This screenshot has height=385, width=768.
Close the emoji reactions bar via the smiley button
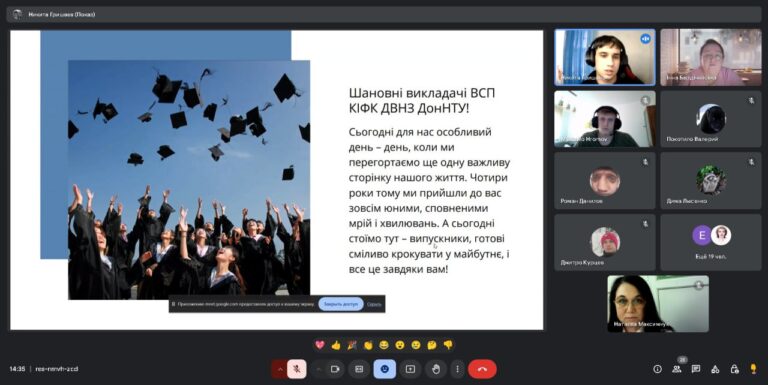[384, 369]
